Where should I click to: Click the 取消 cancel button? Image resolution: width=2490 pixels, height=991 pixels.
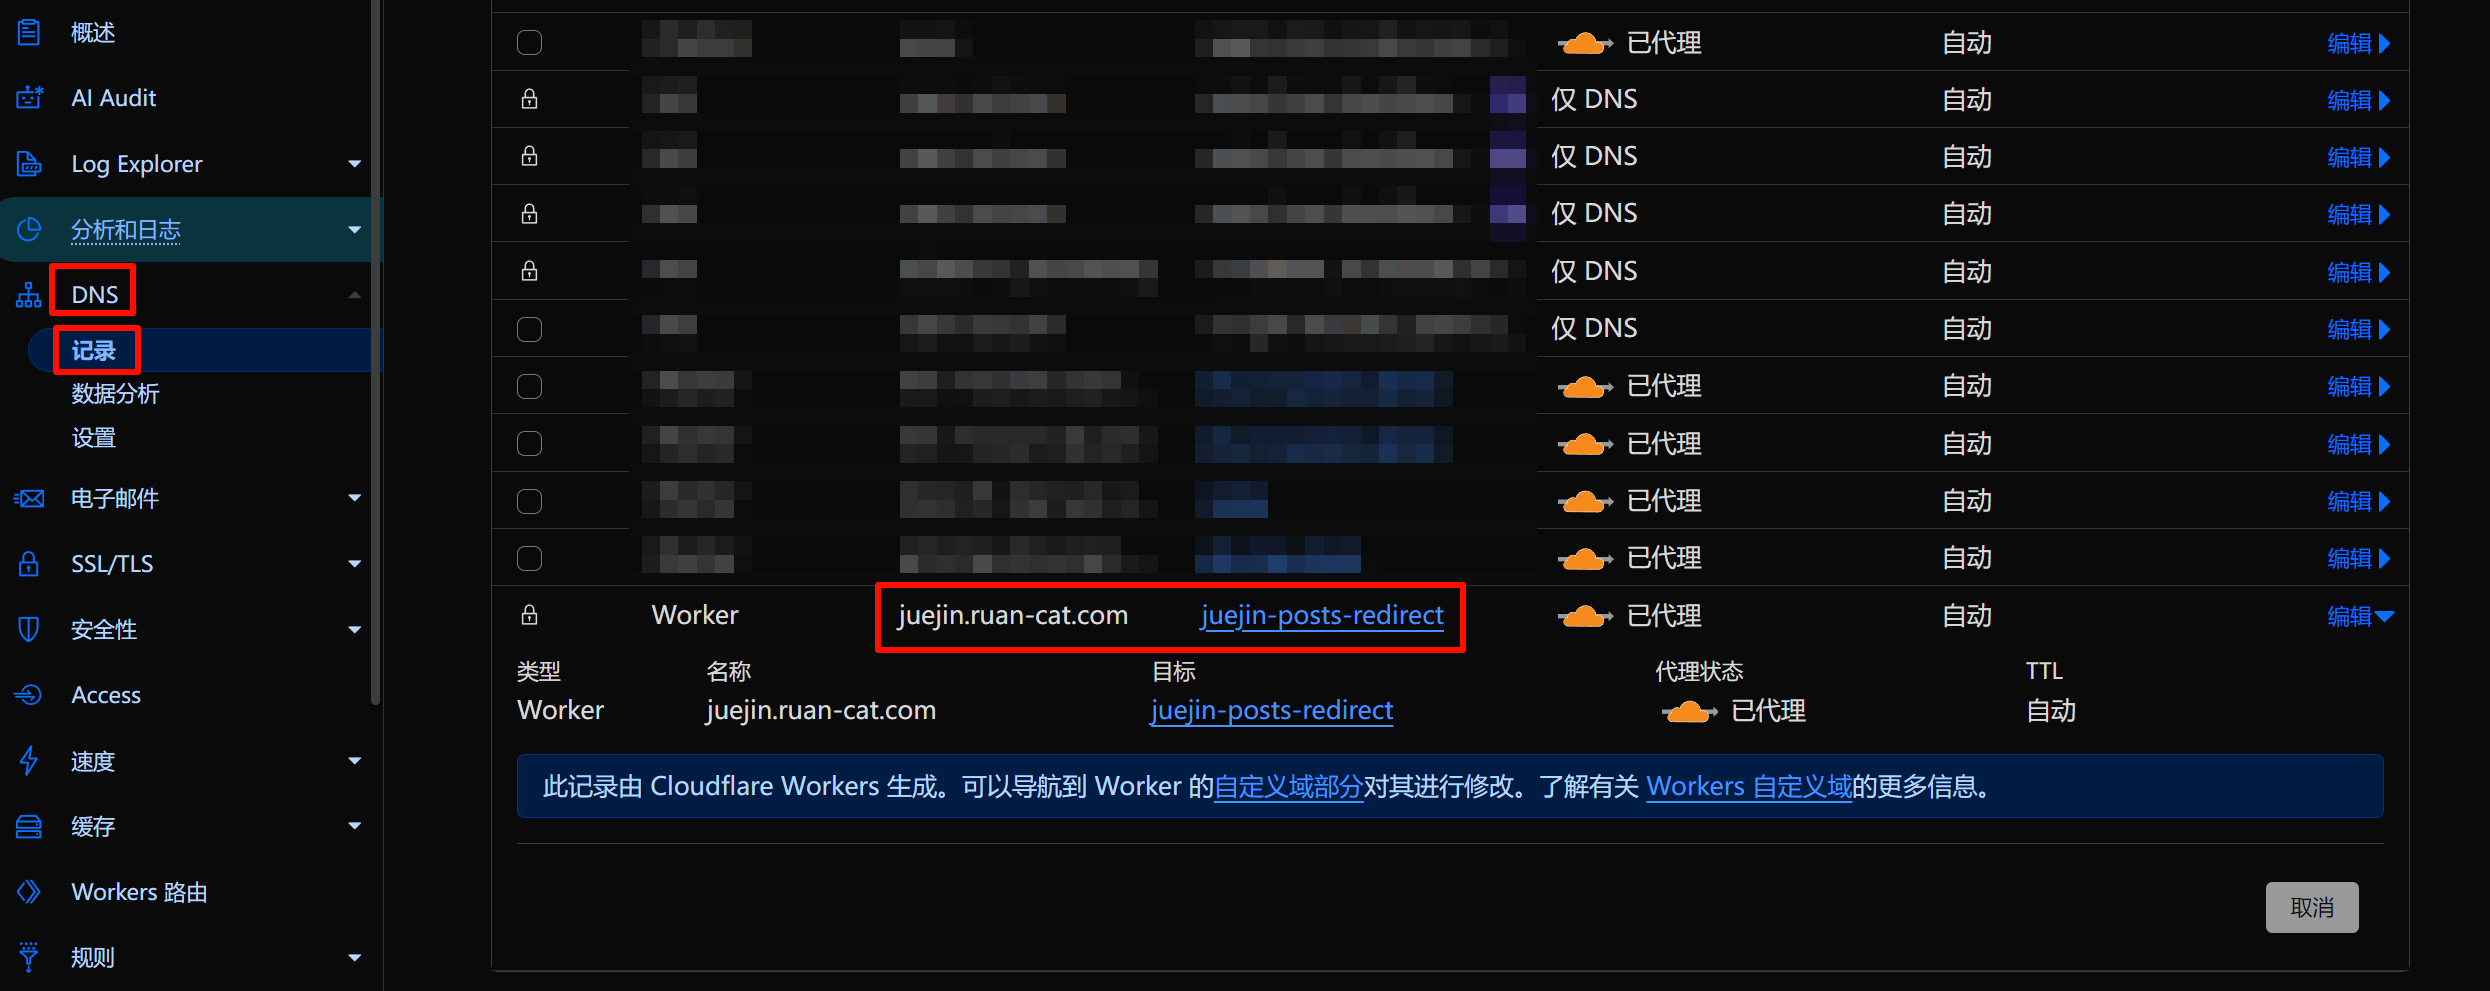coord(2312,907)
